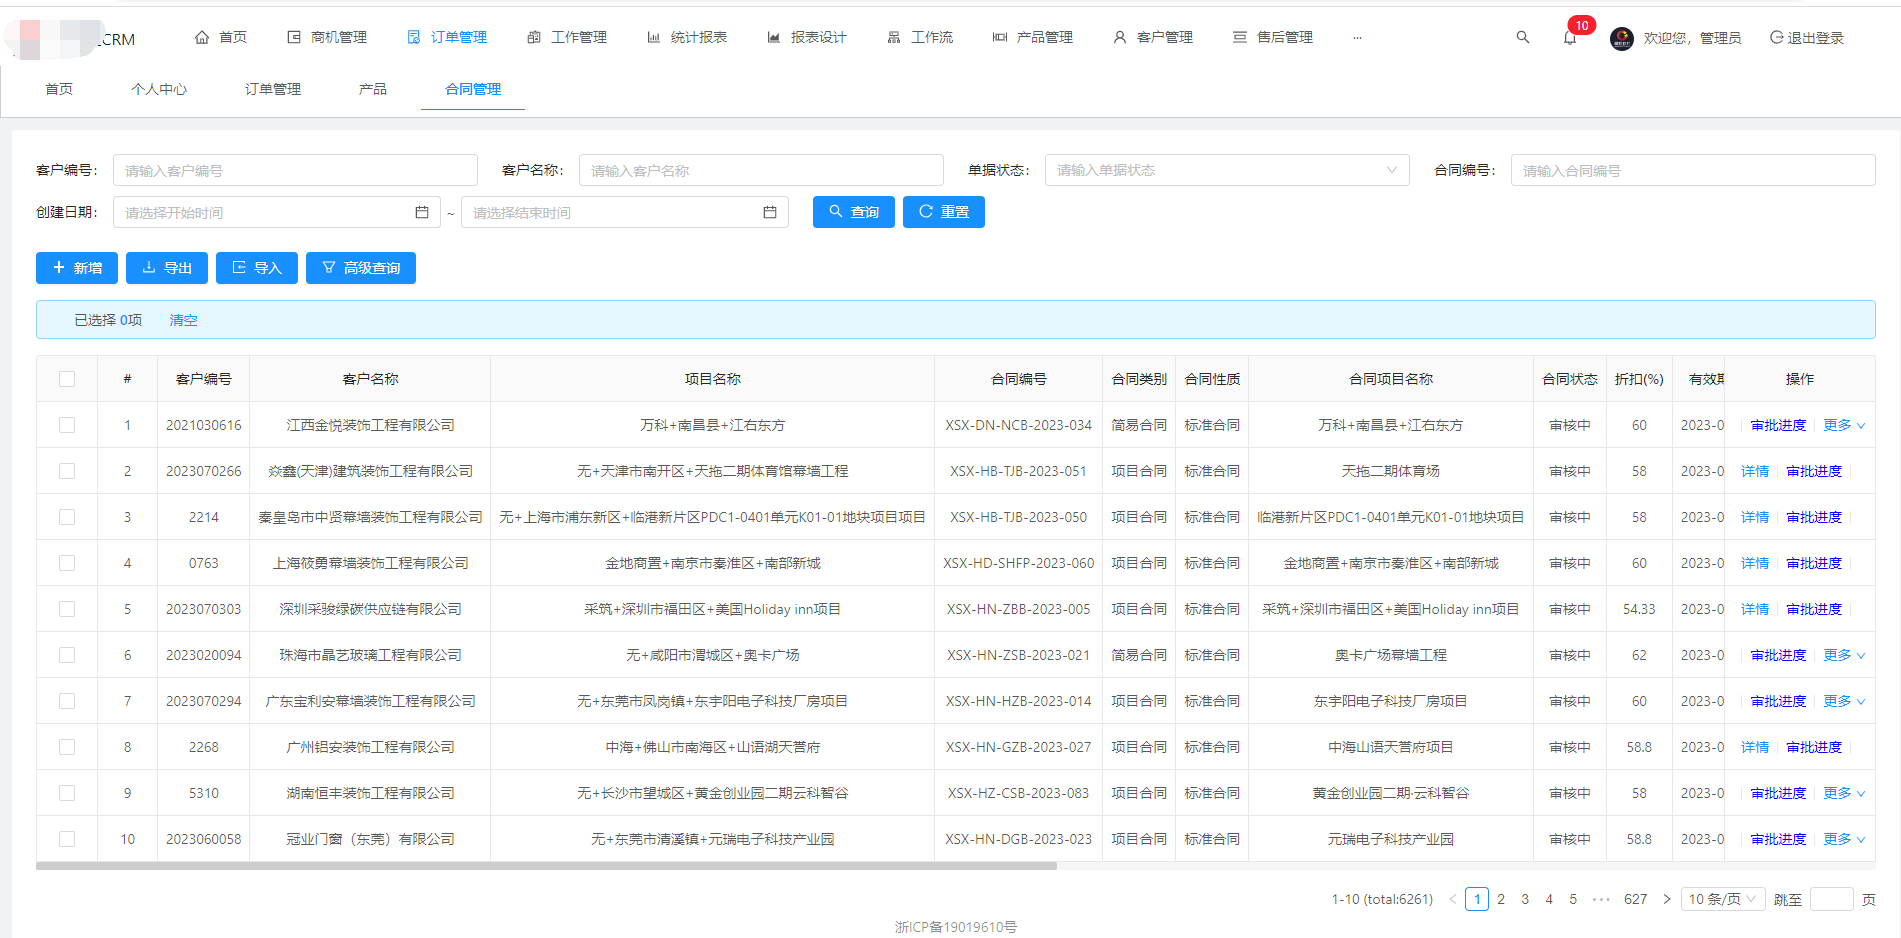The width and height of the screenshot is (1901, 938).
Task: Check row 5 深圳采骏绿碳供应链有限公司
Action: tap(67, 609)
